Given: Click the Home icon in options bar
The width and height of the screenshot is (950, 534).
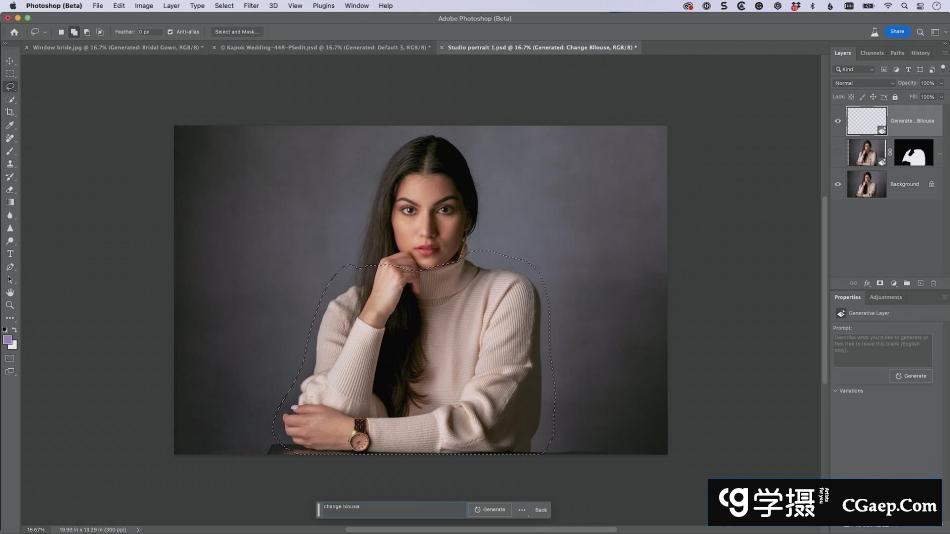Looking at the screenshot, I should [14, 32].
